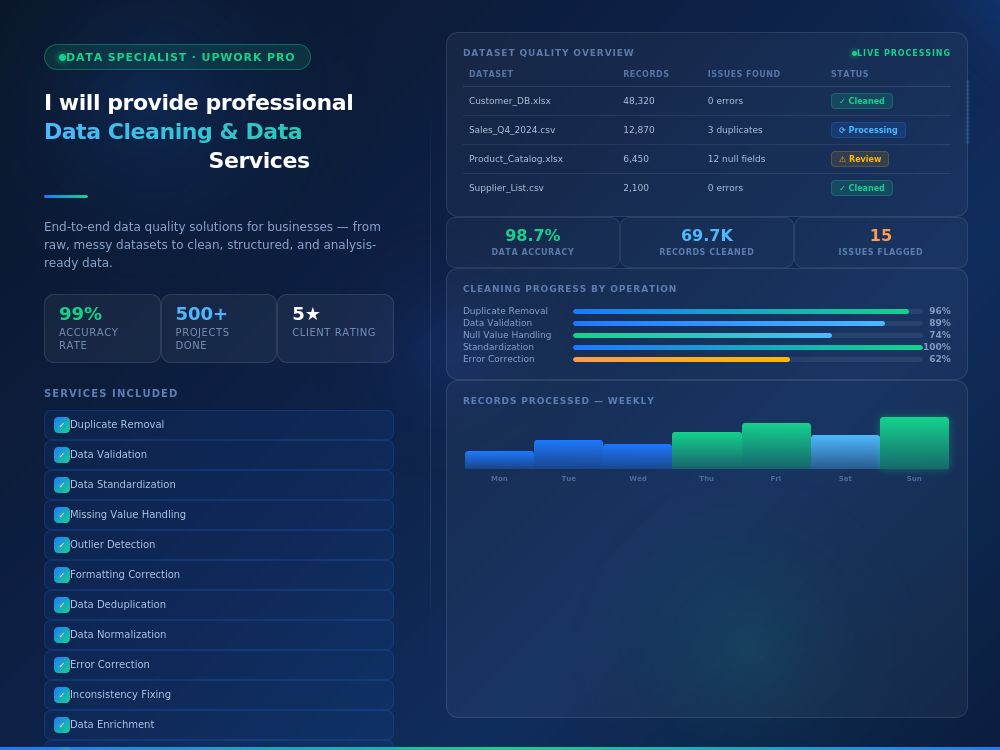Click the Cleaning Progress By Operation heading
The image size is (1000, 750).
coord(570,289)
